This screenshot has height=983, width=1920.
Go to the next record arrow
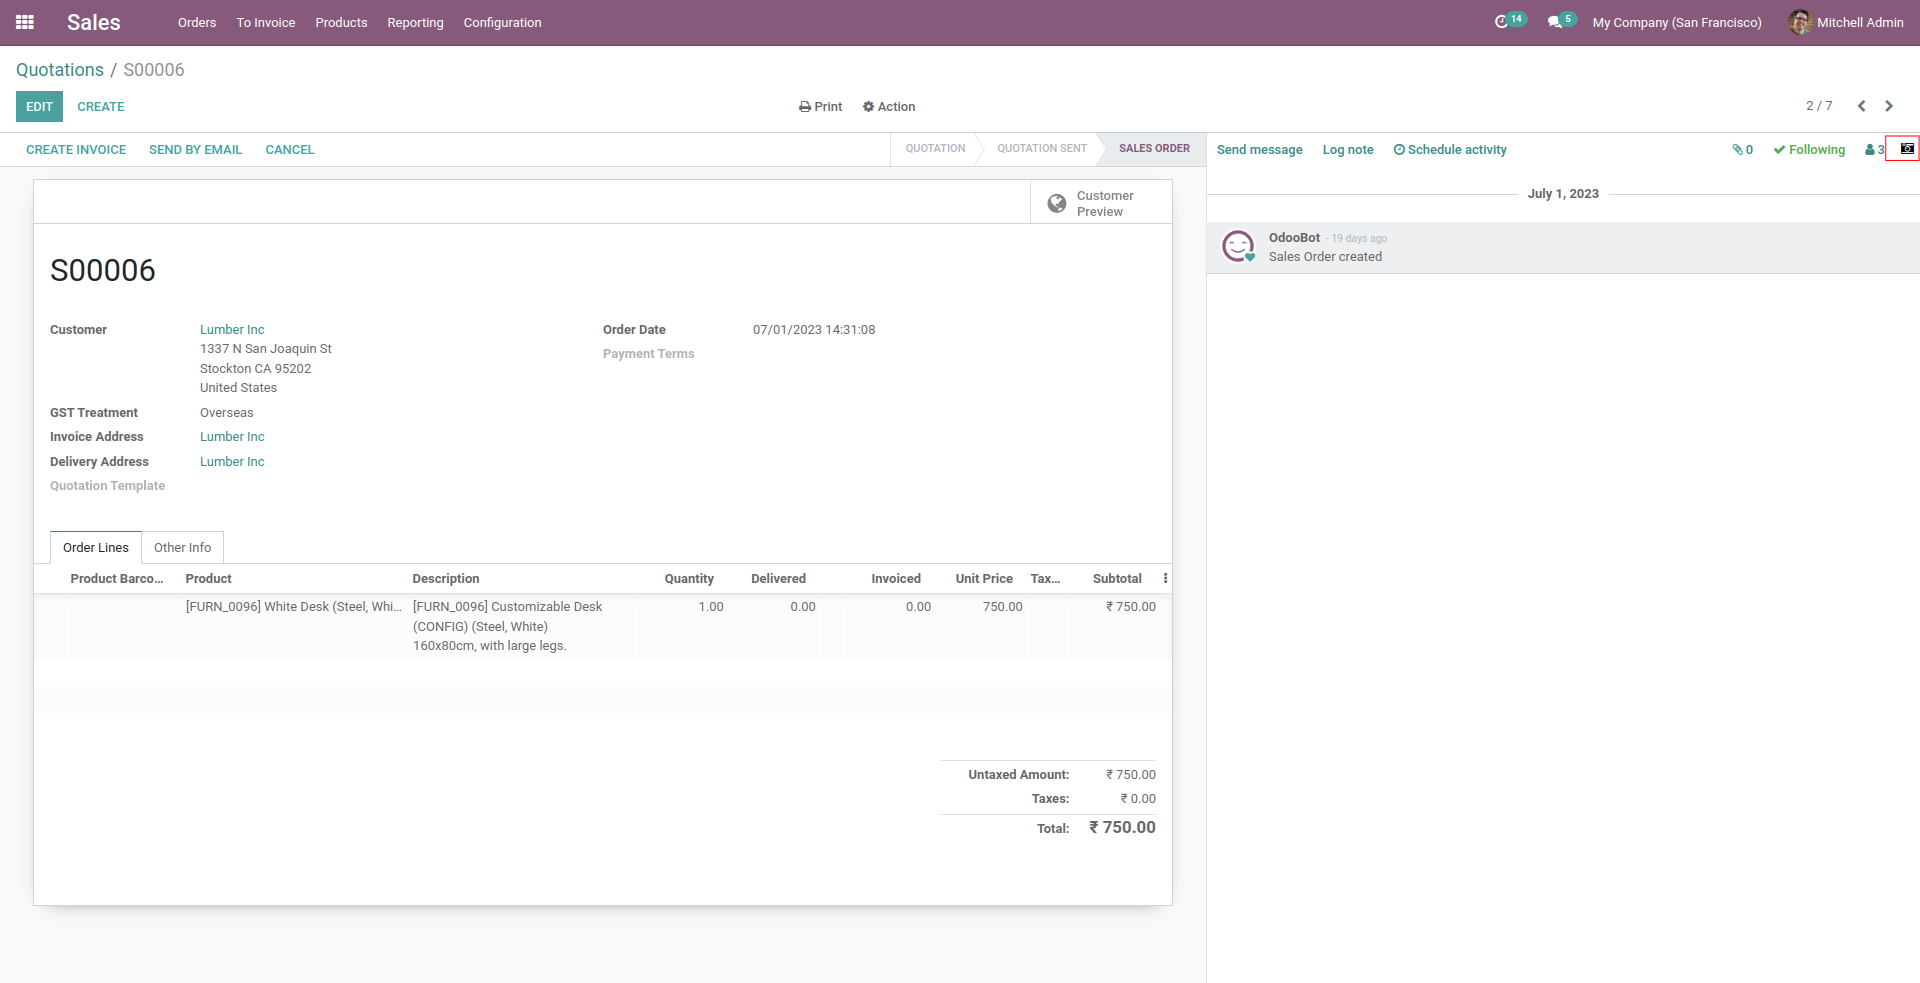tap(1889, 106)
